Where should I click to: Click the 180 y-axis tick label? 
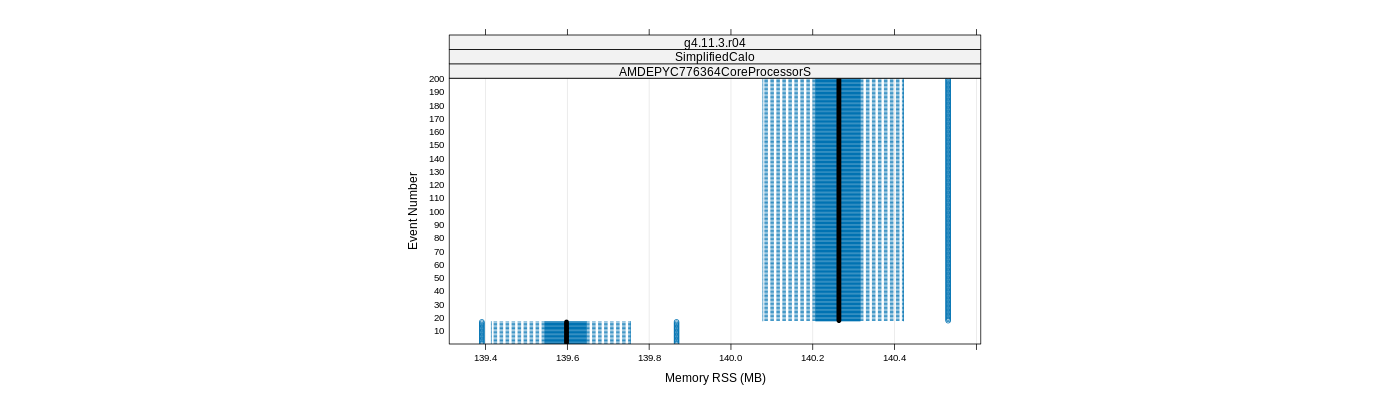click(x=436, y=105)
